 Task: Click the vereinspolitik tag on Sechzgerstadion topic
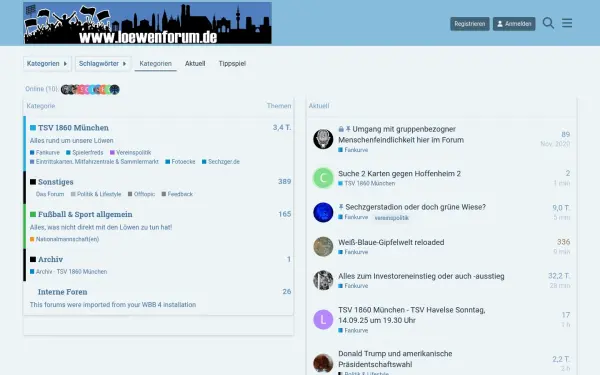pos(391,218)
